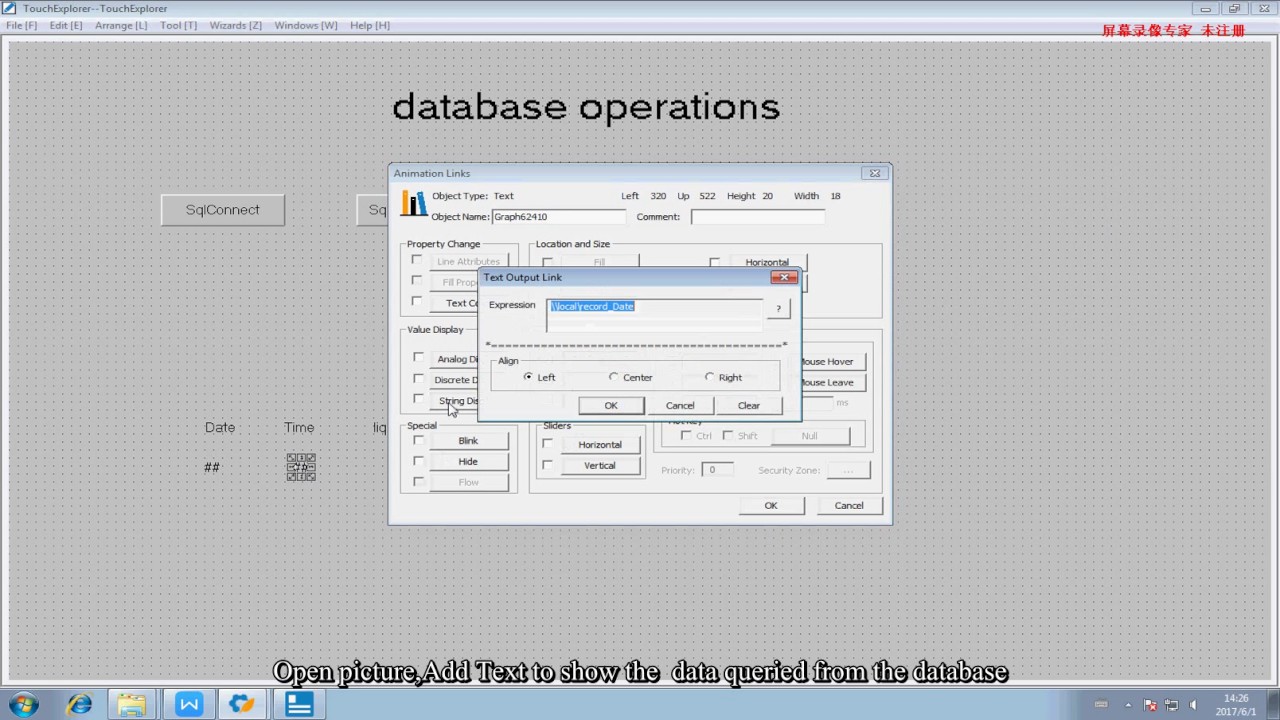Click the Animation Links books icon
This screenshot has height=720, width=1280.
[413, 204]
